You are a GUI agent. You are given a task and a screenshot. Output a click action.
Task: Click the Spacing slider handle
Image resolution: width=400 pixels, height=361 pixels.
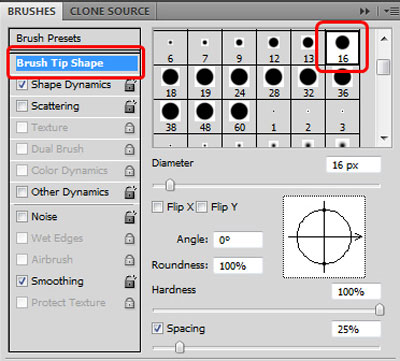[x=180, y=347]
